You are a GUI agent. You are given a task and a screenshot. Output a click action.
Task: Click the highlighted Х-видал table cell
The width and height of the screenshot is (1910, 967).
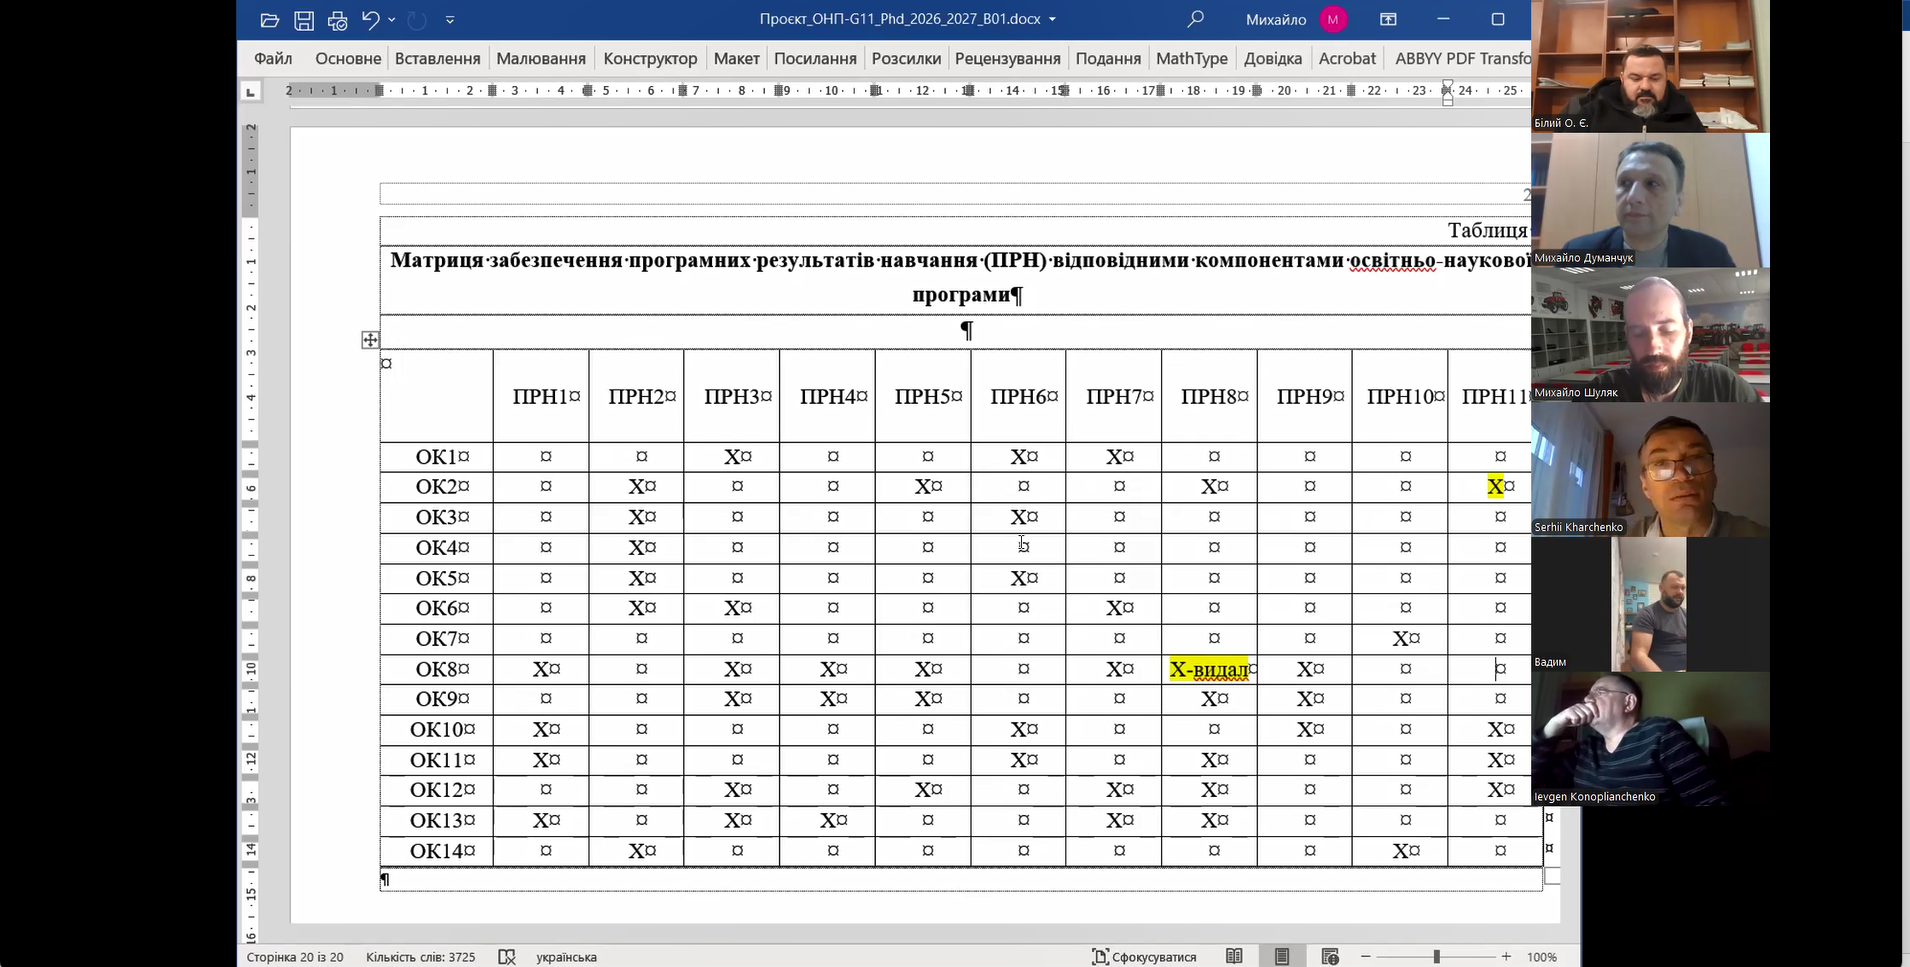[1208, 669]
